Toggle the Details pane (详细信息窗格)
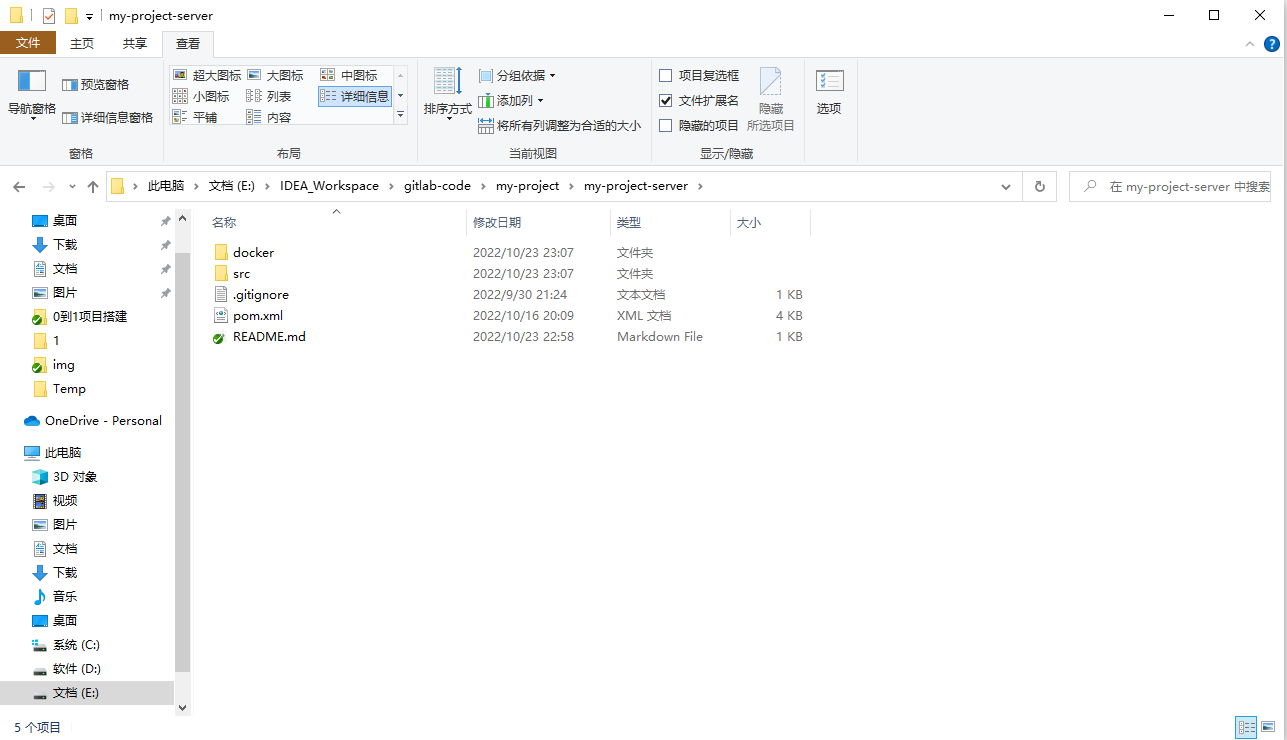Viewport: 1287px width, 740px height. [108, 117]
